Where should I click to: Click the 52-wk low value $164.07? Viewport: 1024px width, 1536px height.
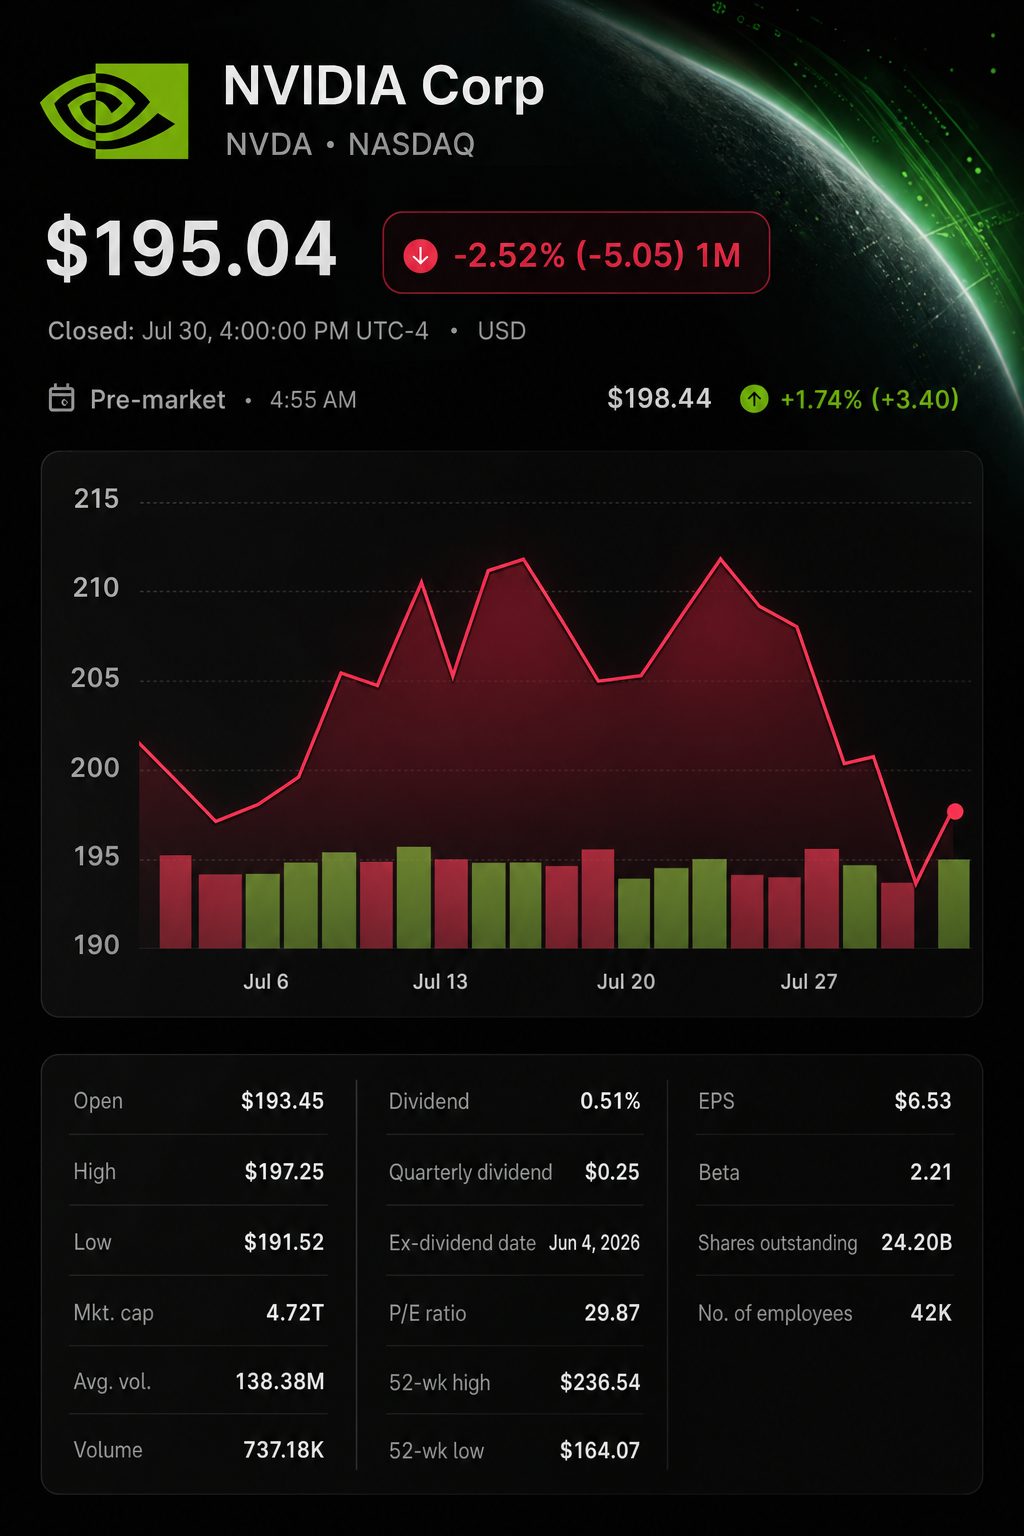click(600, 1450)
